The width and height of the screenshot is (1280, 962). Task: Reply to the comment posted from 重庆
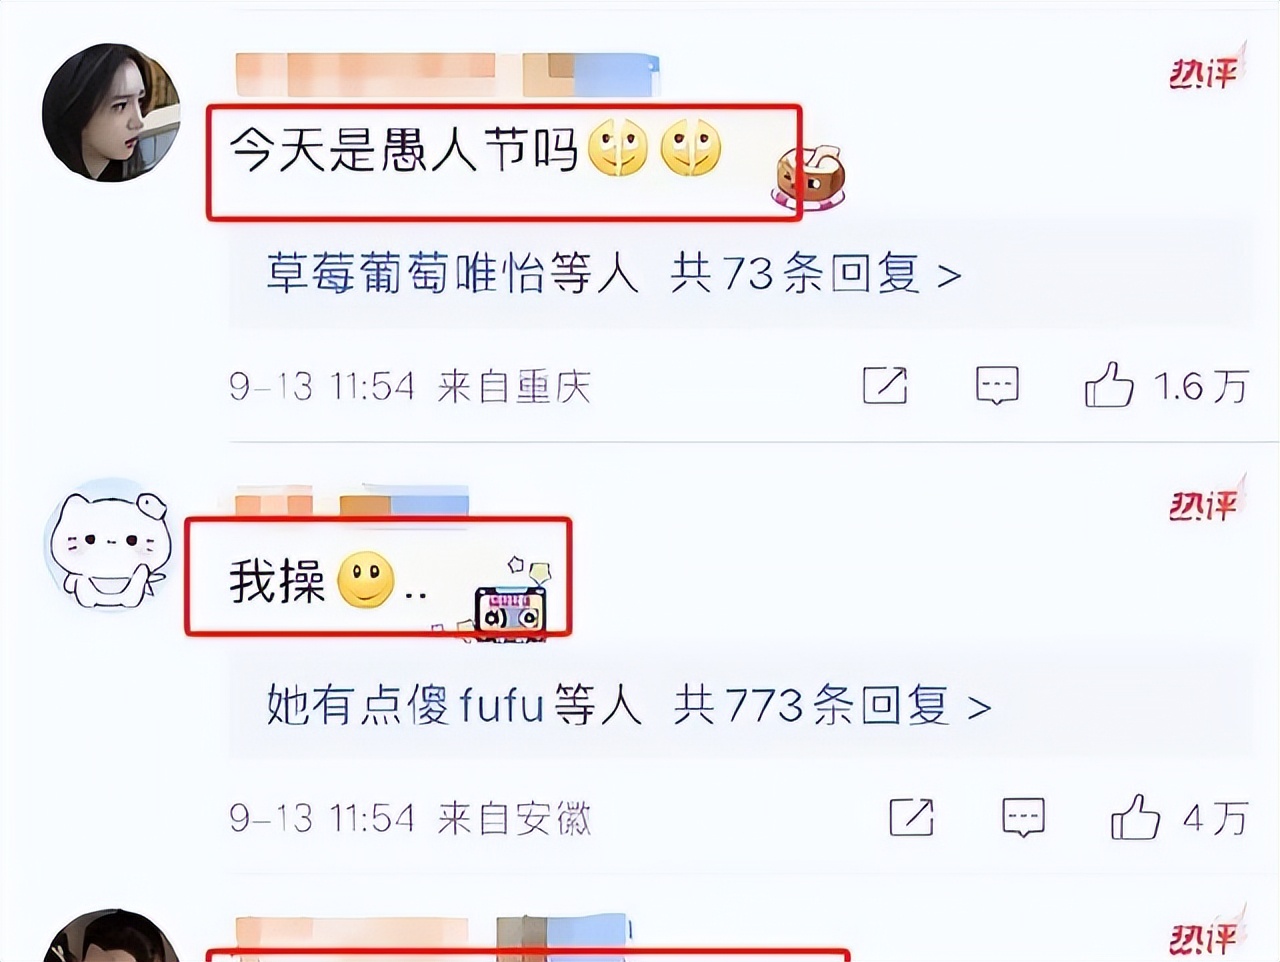tap(997, 386)
